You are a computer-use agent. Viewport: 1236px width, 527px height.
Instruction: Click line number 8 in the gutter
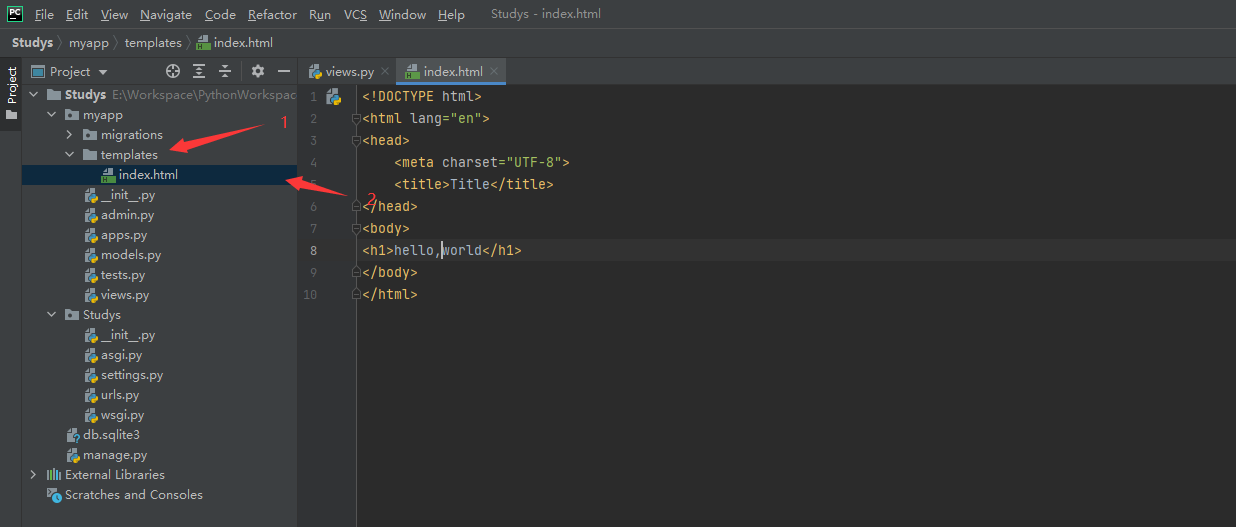coord(314,251)
